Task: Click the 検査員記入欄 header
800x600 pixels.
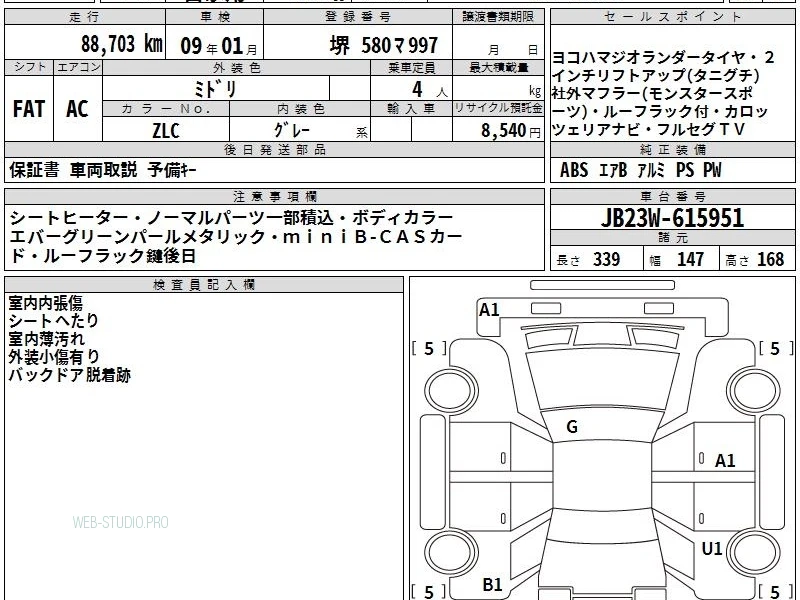Action: point(204,285)
